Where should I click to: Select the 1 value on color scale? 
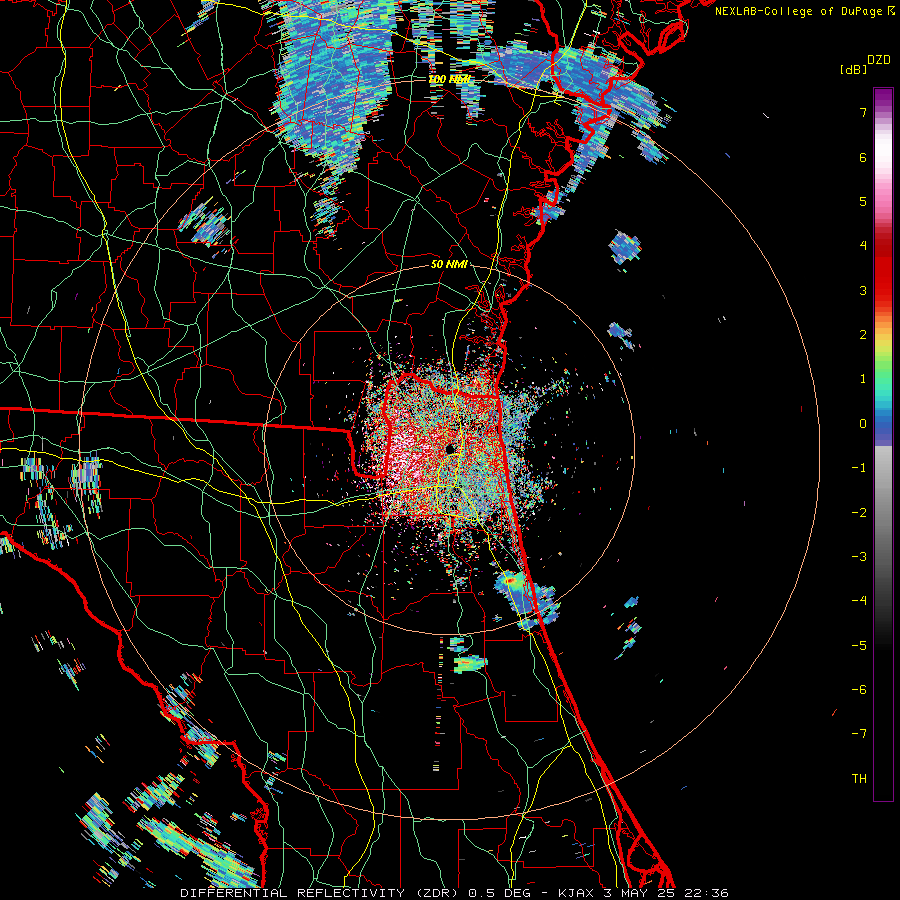click(x=863, y=379)
